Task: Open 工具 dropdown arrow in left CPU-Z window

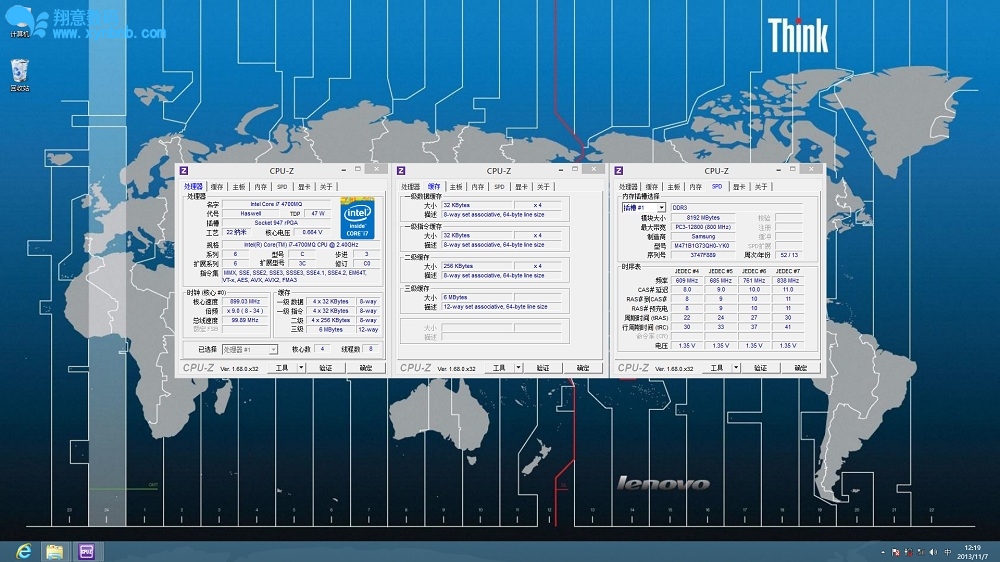Action: click(x=301, y=368)
